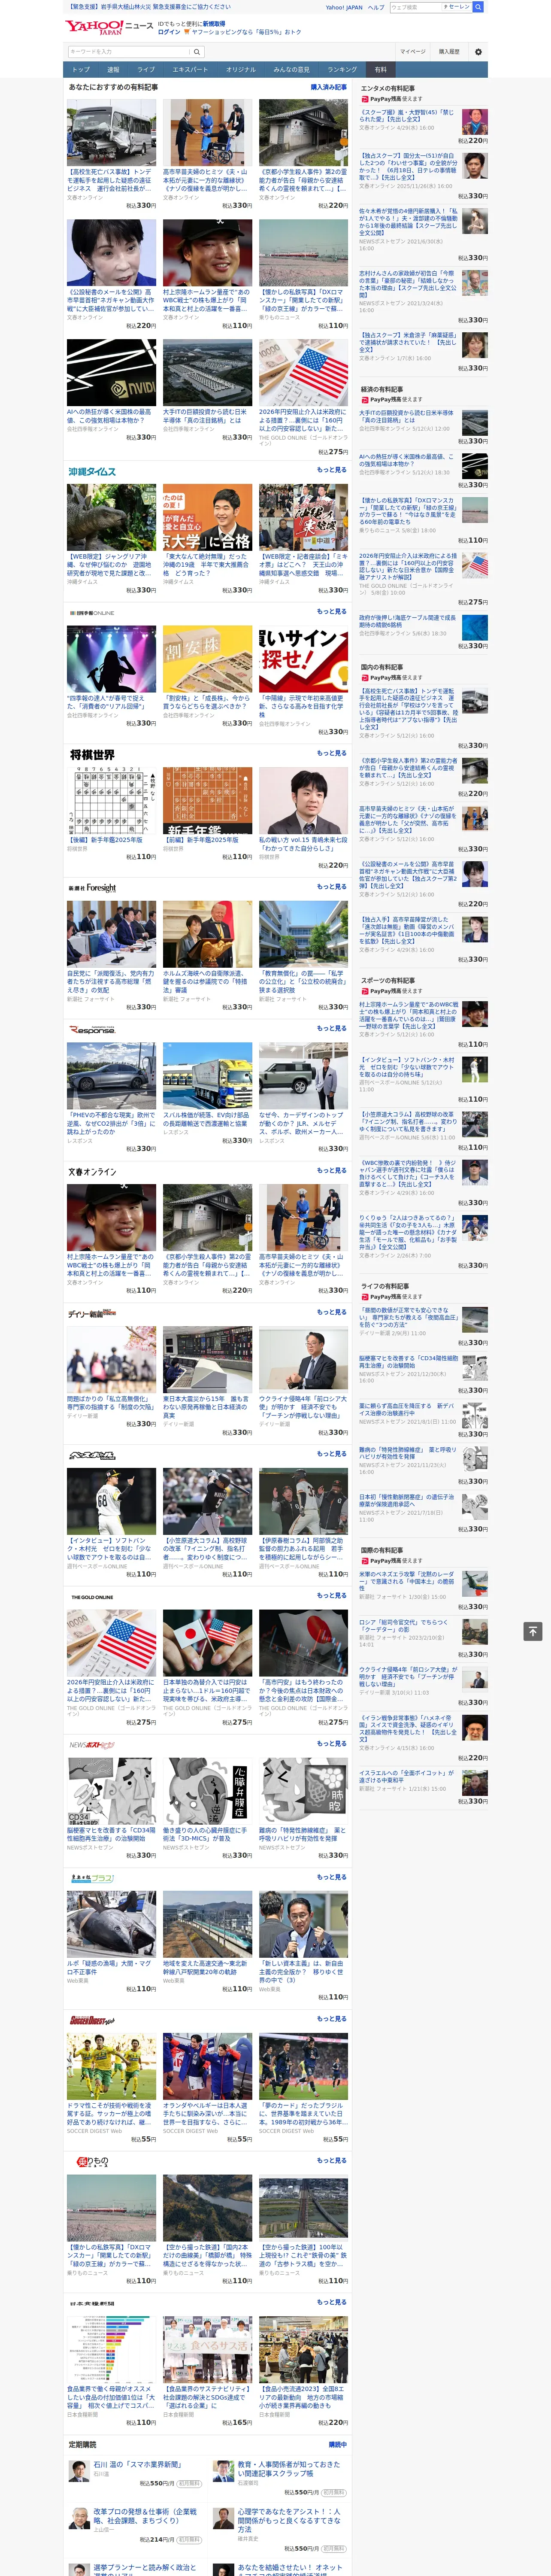The height and width of the screenshot is (2576, 551).
Task: Click the 四季報ONLINE publisher logo
Action: [x=91, y=613]
